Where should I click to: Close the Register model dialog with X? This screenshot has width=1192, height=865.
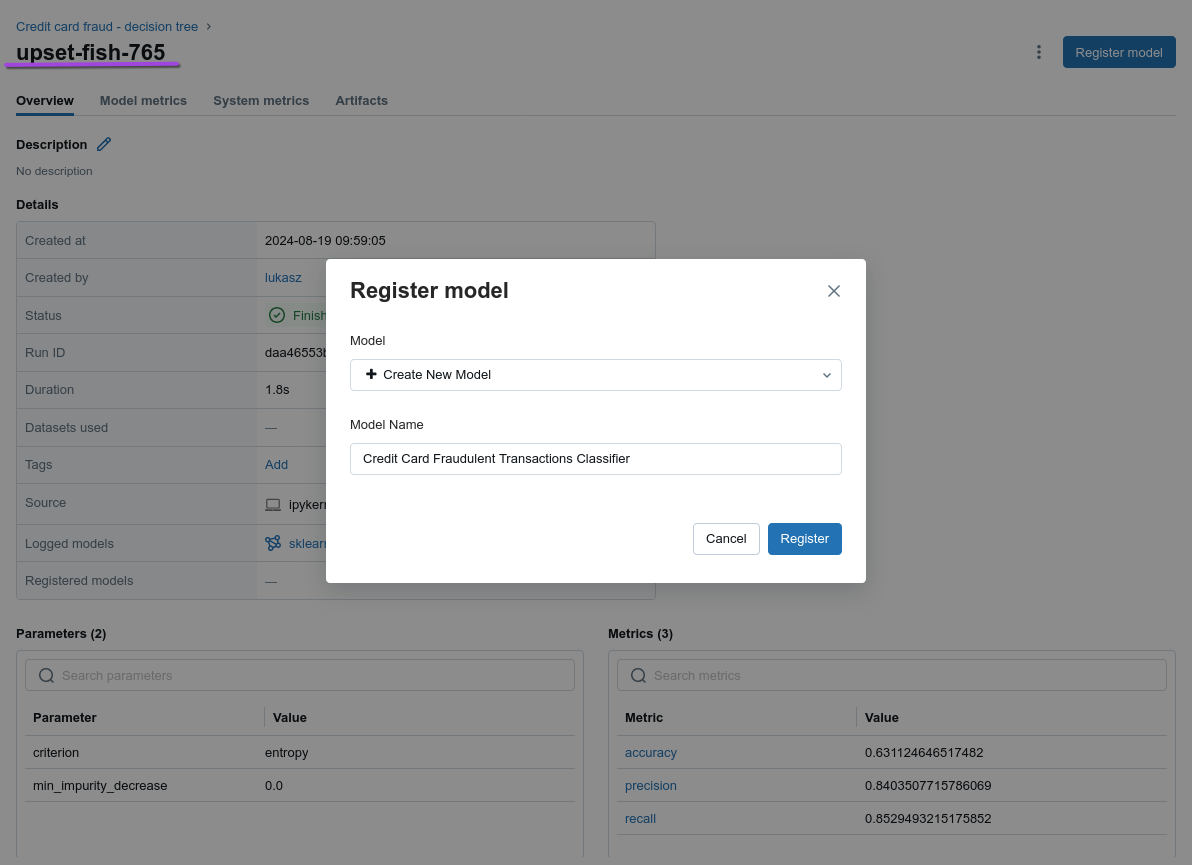click(834, 291)
